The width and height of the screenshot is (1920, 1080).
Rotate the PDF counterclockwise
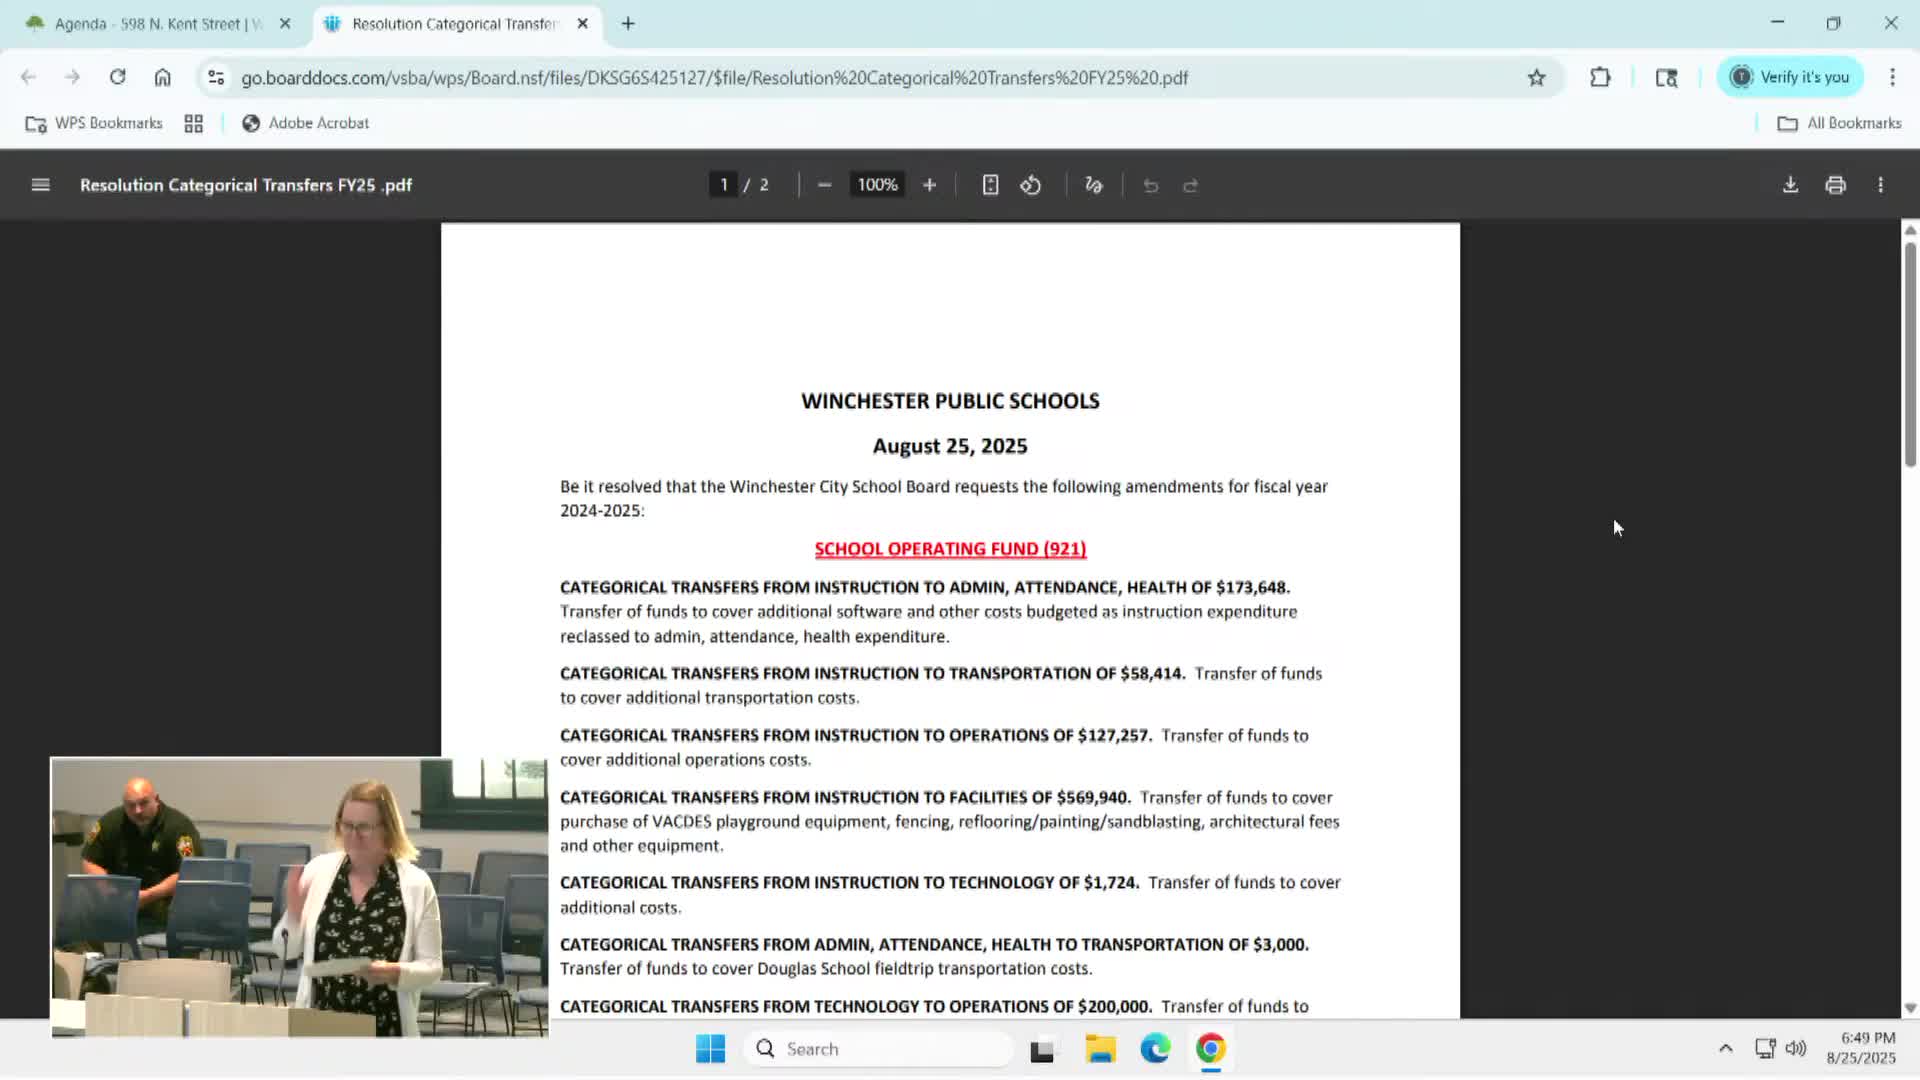[1031, 185]
